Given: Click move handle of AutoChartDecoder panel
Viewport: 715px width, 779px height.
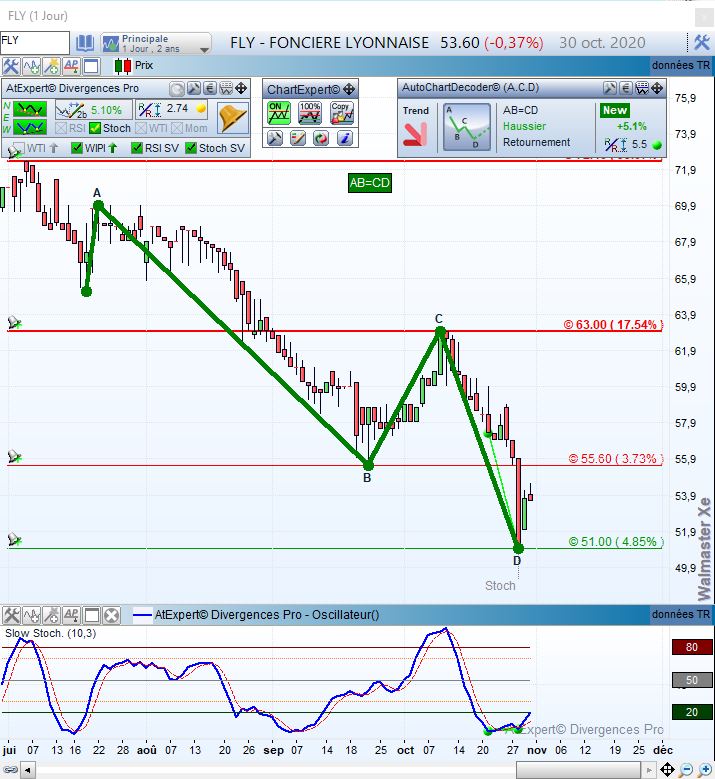Looking at the screenshot, I should click(x=657, y=88).
